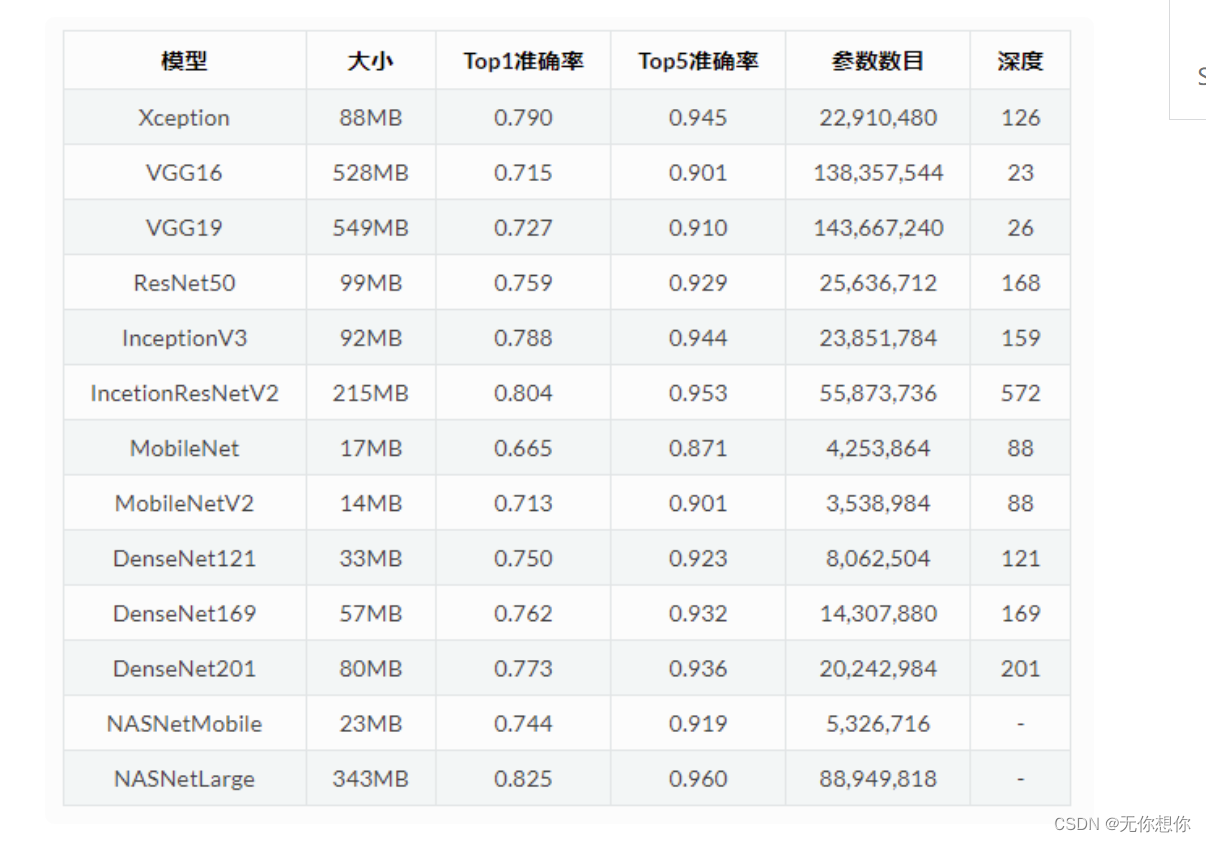This screenshot has width=1206, height=842.
Task: Select the MobileNetV2 model name cell
Action: click(184, 503)
